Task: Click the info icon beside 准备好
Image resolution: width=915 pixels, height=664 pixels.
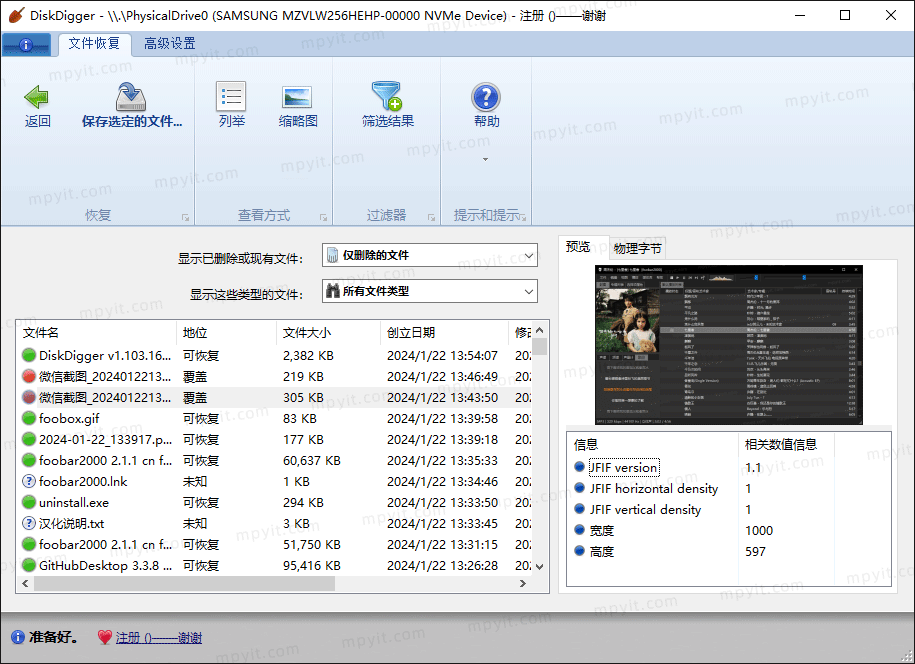Action: 18,637
